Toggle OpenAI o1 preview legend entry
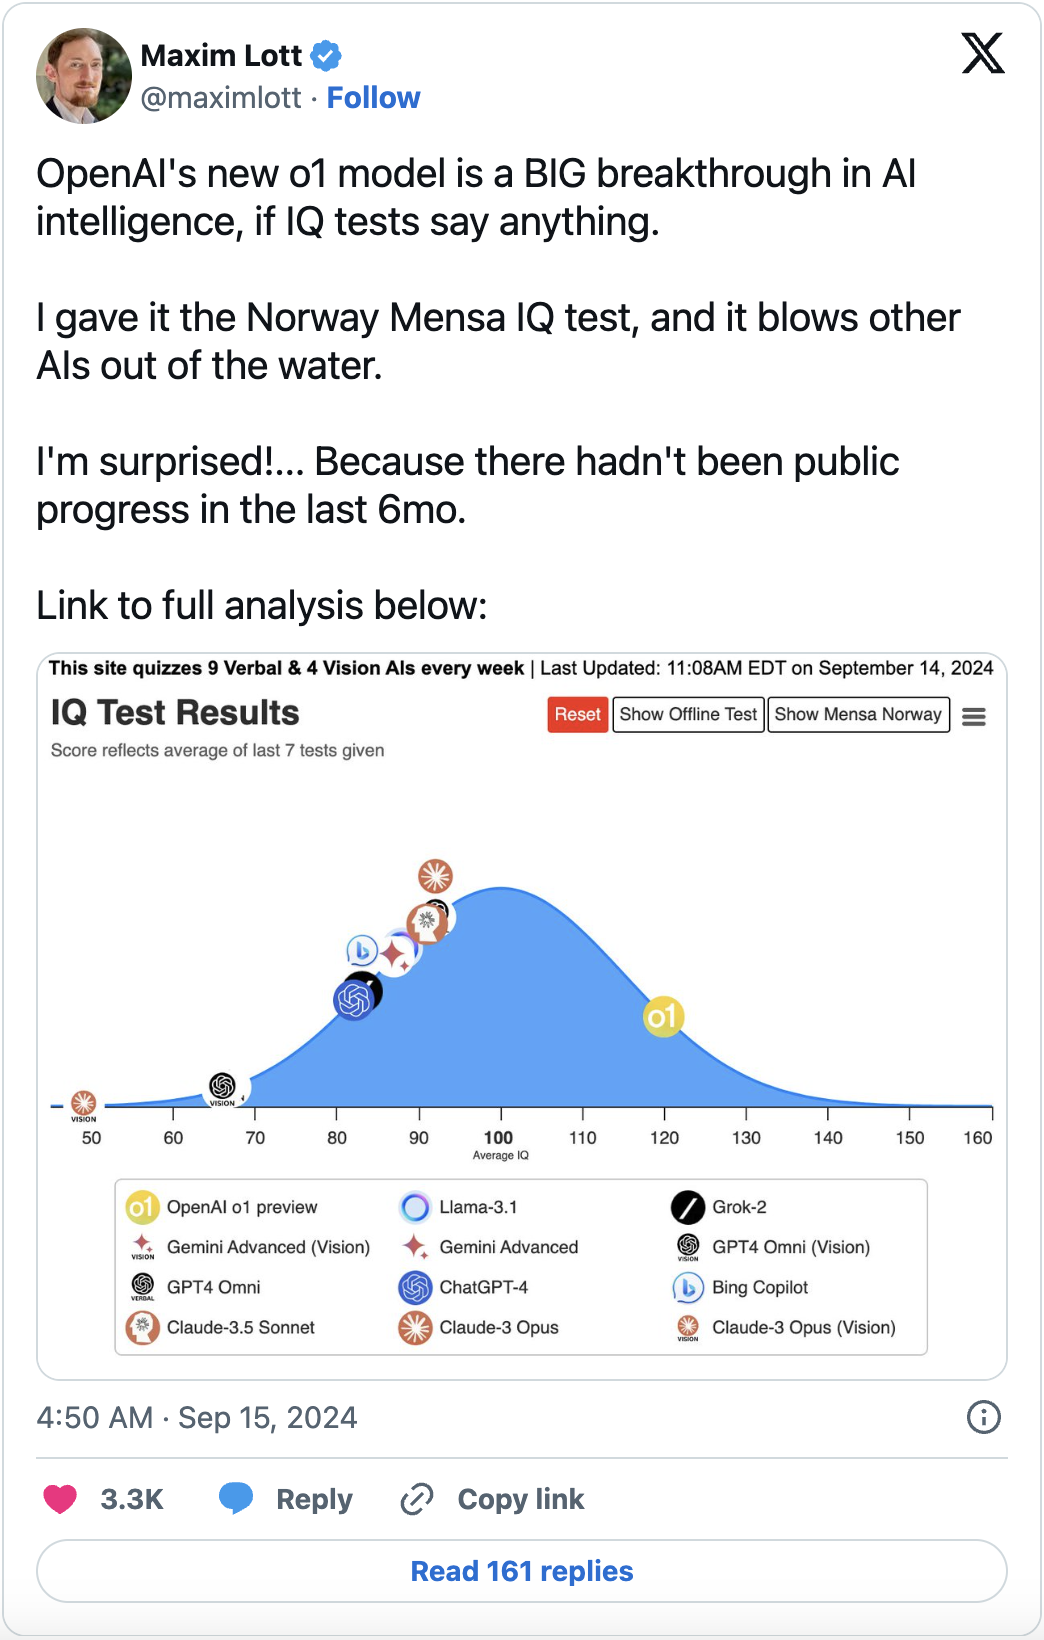The height and width of the screenshot is (1640, 1044). coord(223,1207)
